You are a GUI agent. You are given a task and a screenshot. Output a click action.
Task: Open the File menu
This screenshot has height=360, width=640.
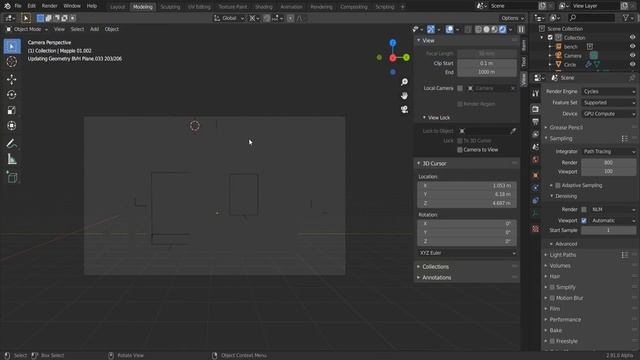[18, 6]
